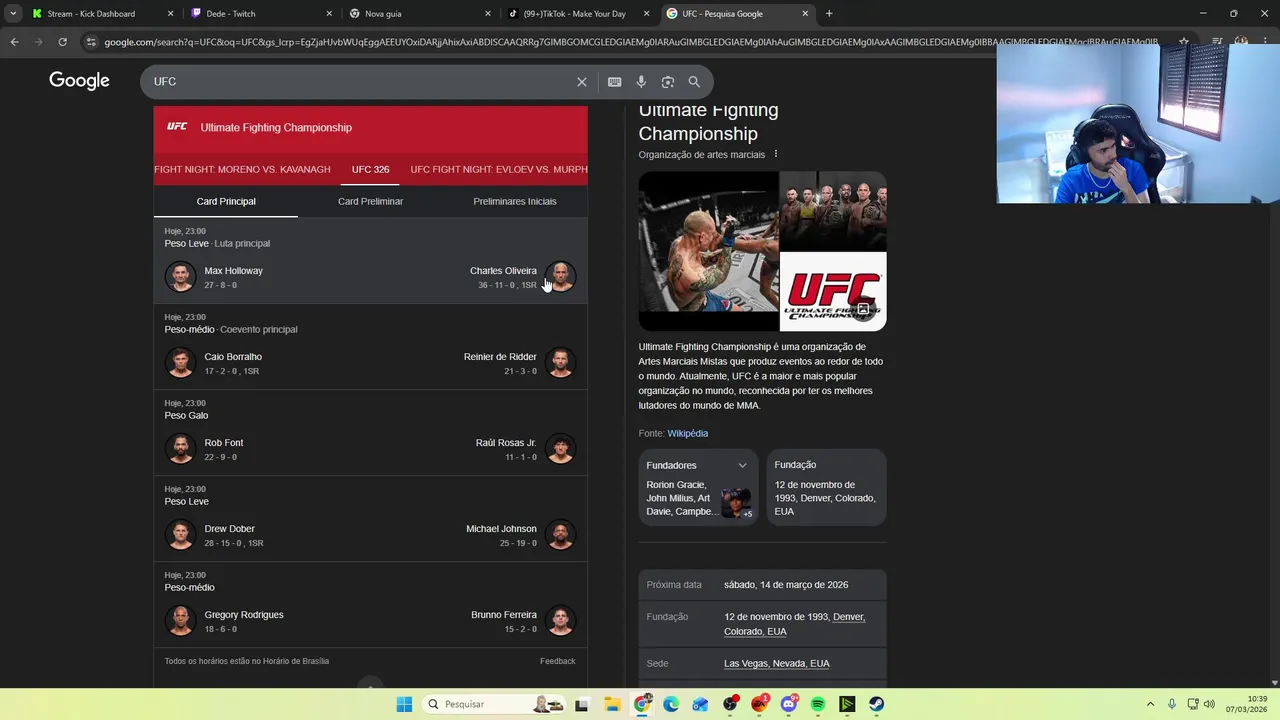Click Raúl Rosas Jr. fighter avatar
Viewport: 1280px width, 720px height.
(x=560, y=449)
